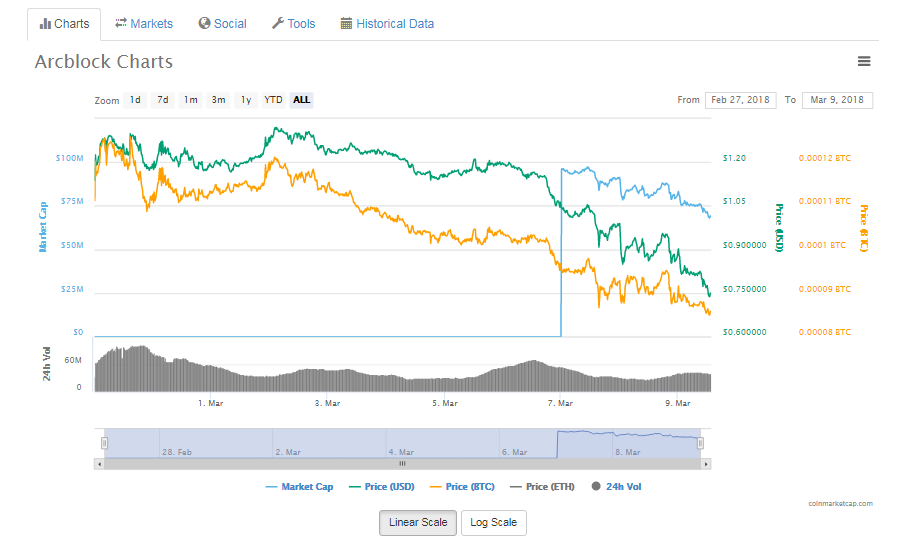
Task: Click the 1. Mar x-axis label
Action: coord(210,404)
